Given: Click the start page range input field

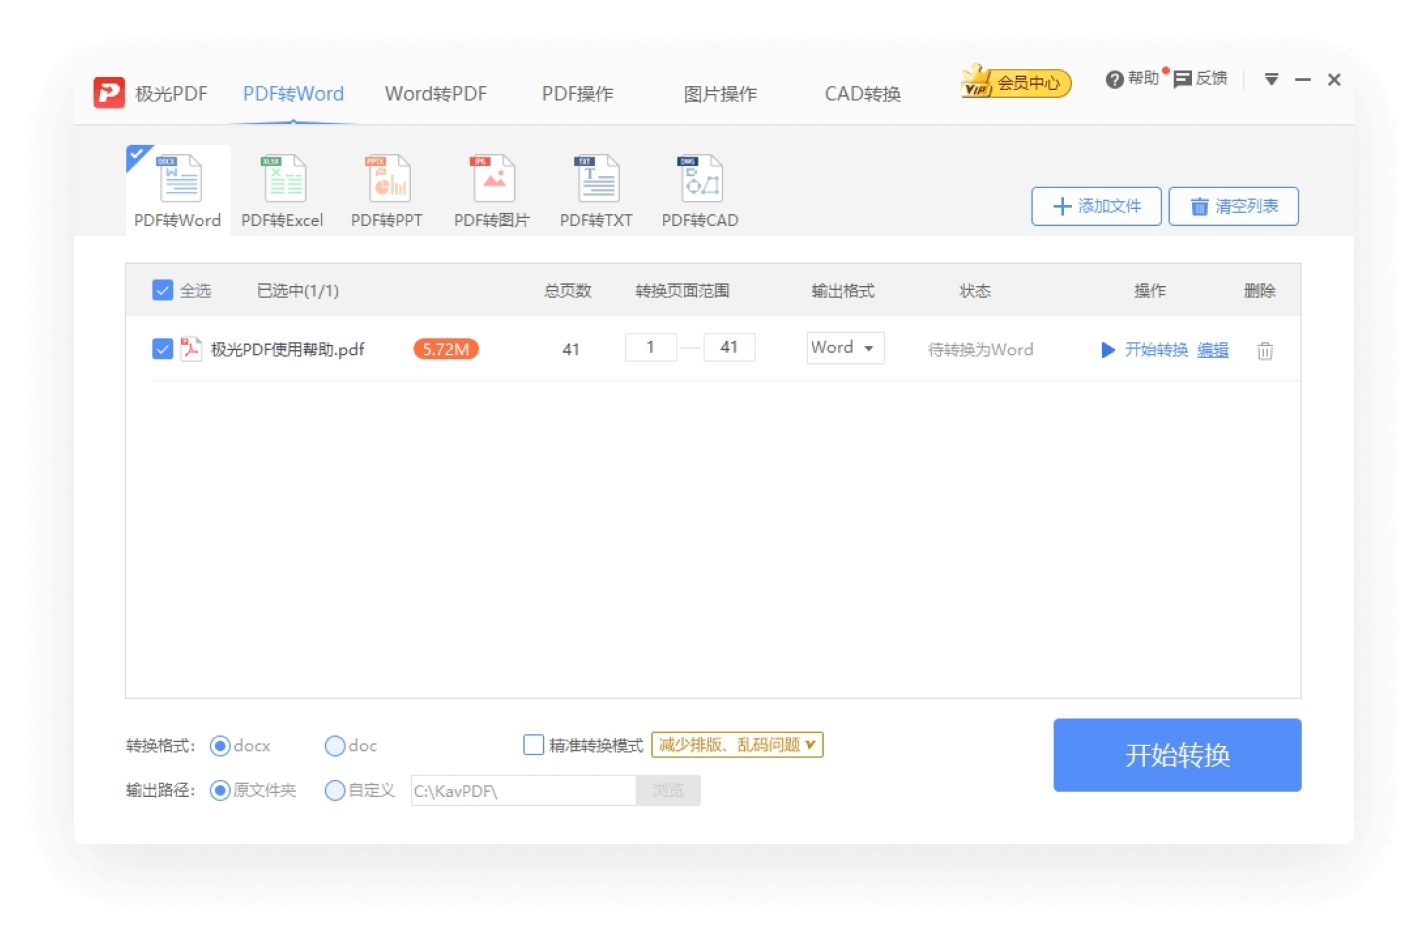Looking at the screenshot, I should pyautogui.click(x=651, y=347).
